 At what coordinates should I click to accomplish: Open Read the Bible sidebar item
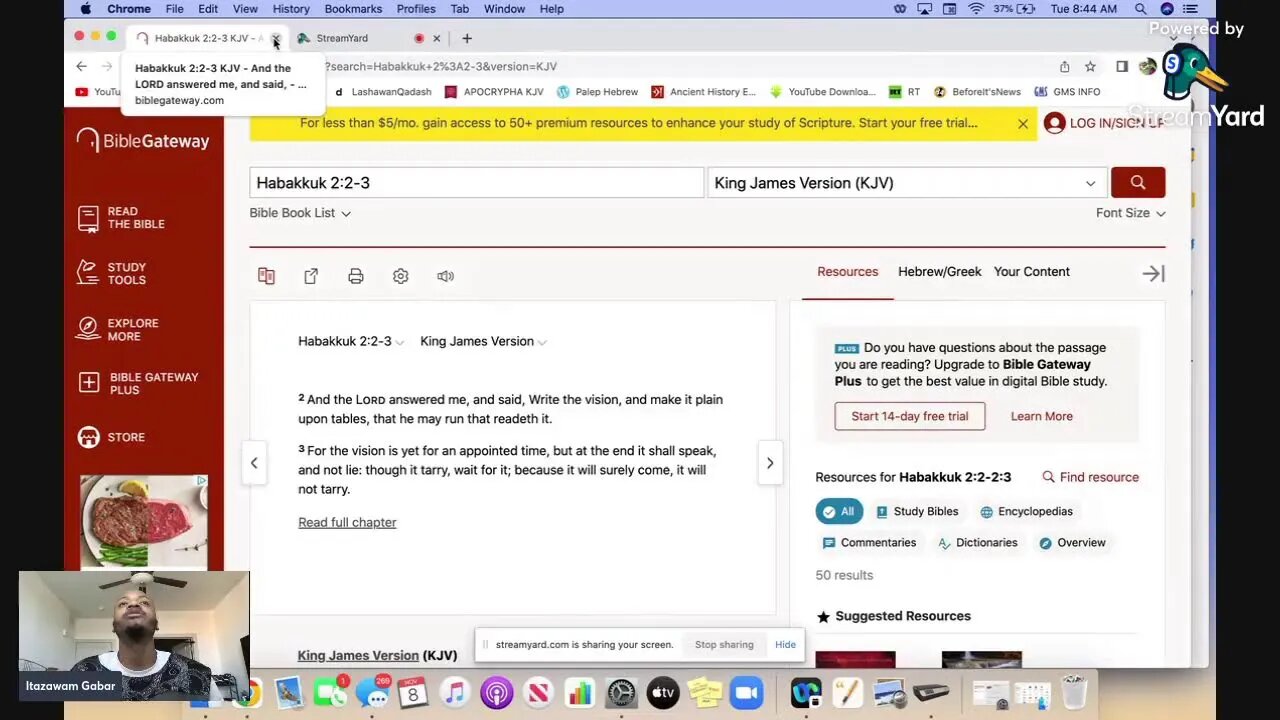[122, 218]
